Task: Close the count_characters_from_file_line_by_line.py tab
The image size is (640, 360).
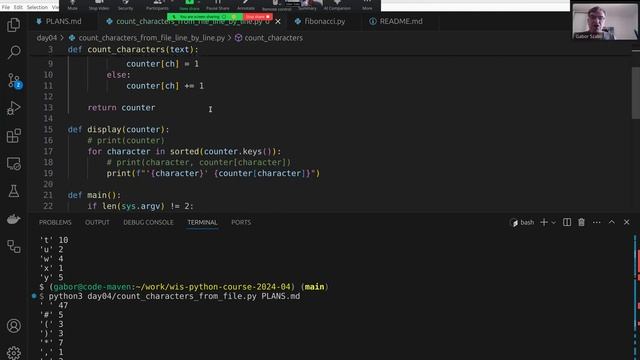Action: (x=278, y=22)
